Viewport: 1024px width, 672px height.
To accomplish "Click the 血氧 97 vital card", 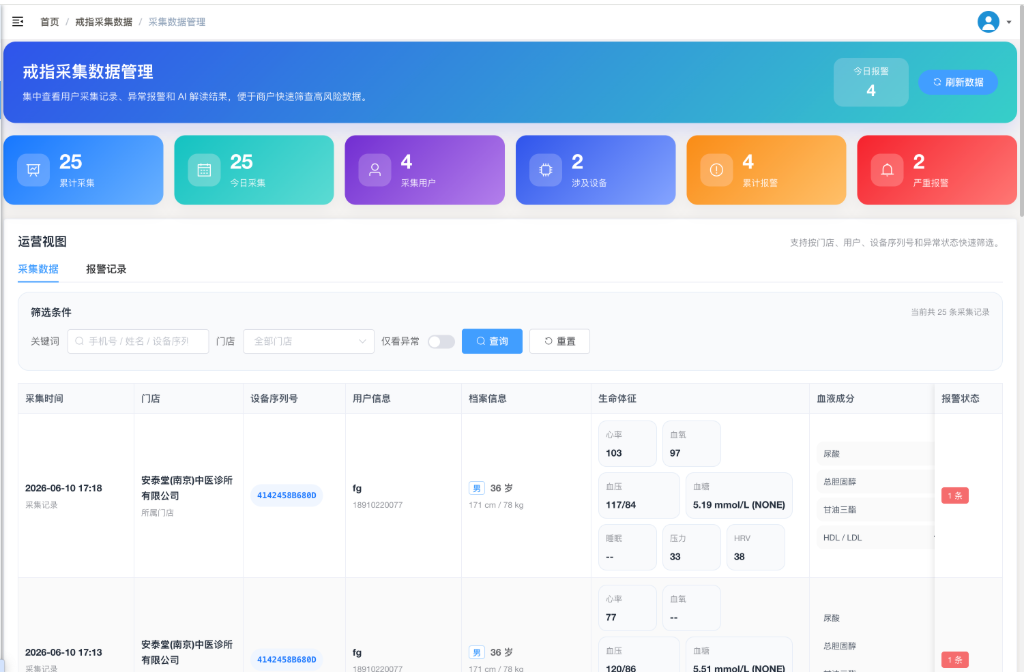I will 692,443.
